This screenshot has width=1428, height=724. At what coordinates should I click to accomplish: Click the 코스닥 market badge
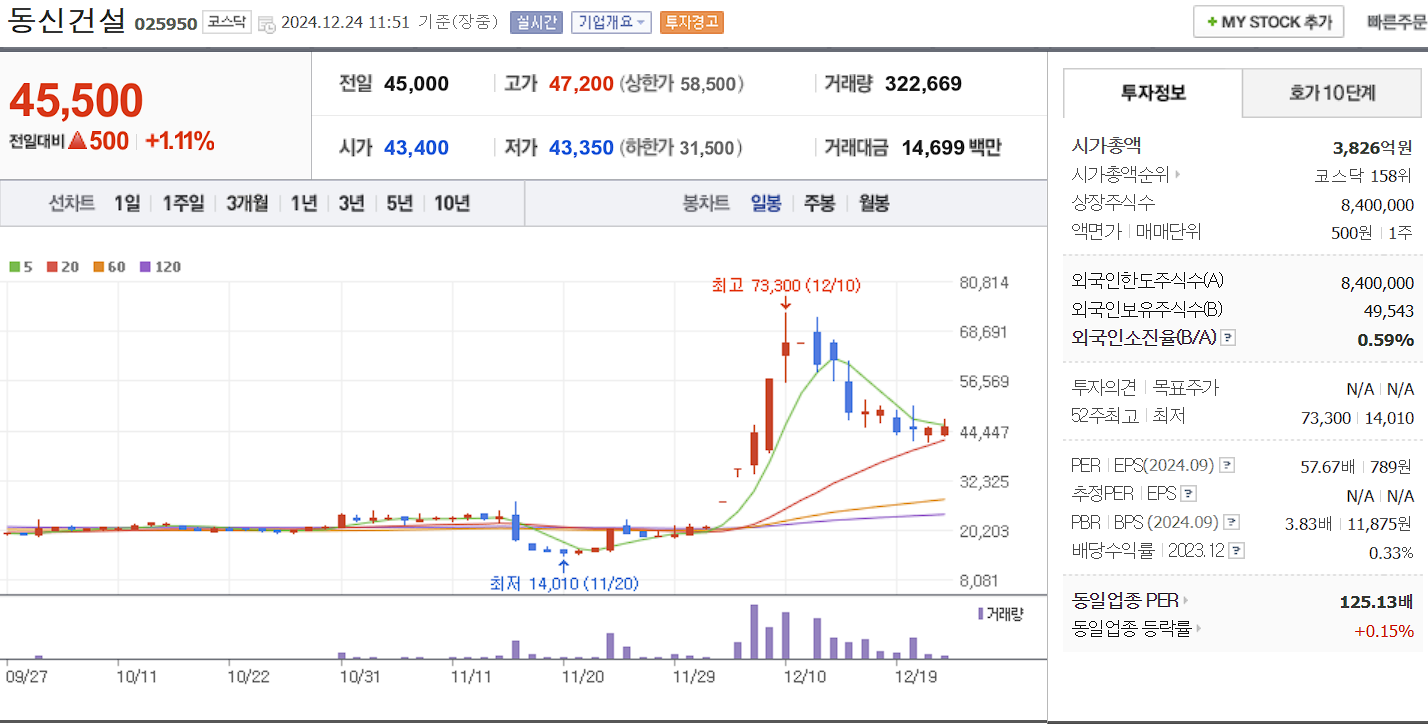226,21
